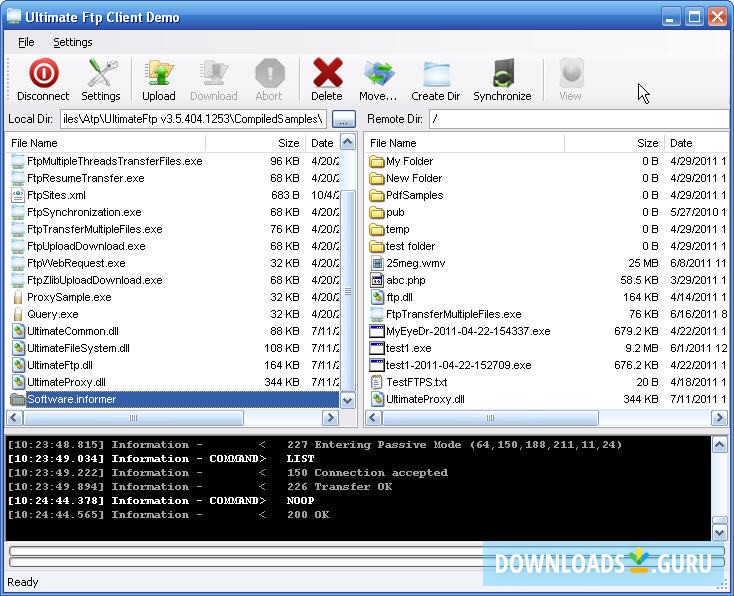
Task: Select the temp folder icon
Action: 376,229
